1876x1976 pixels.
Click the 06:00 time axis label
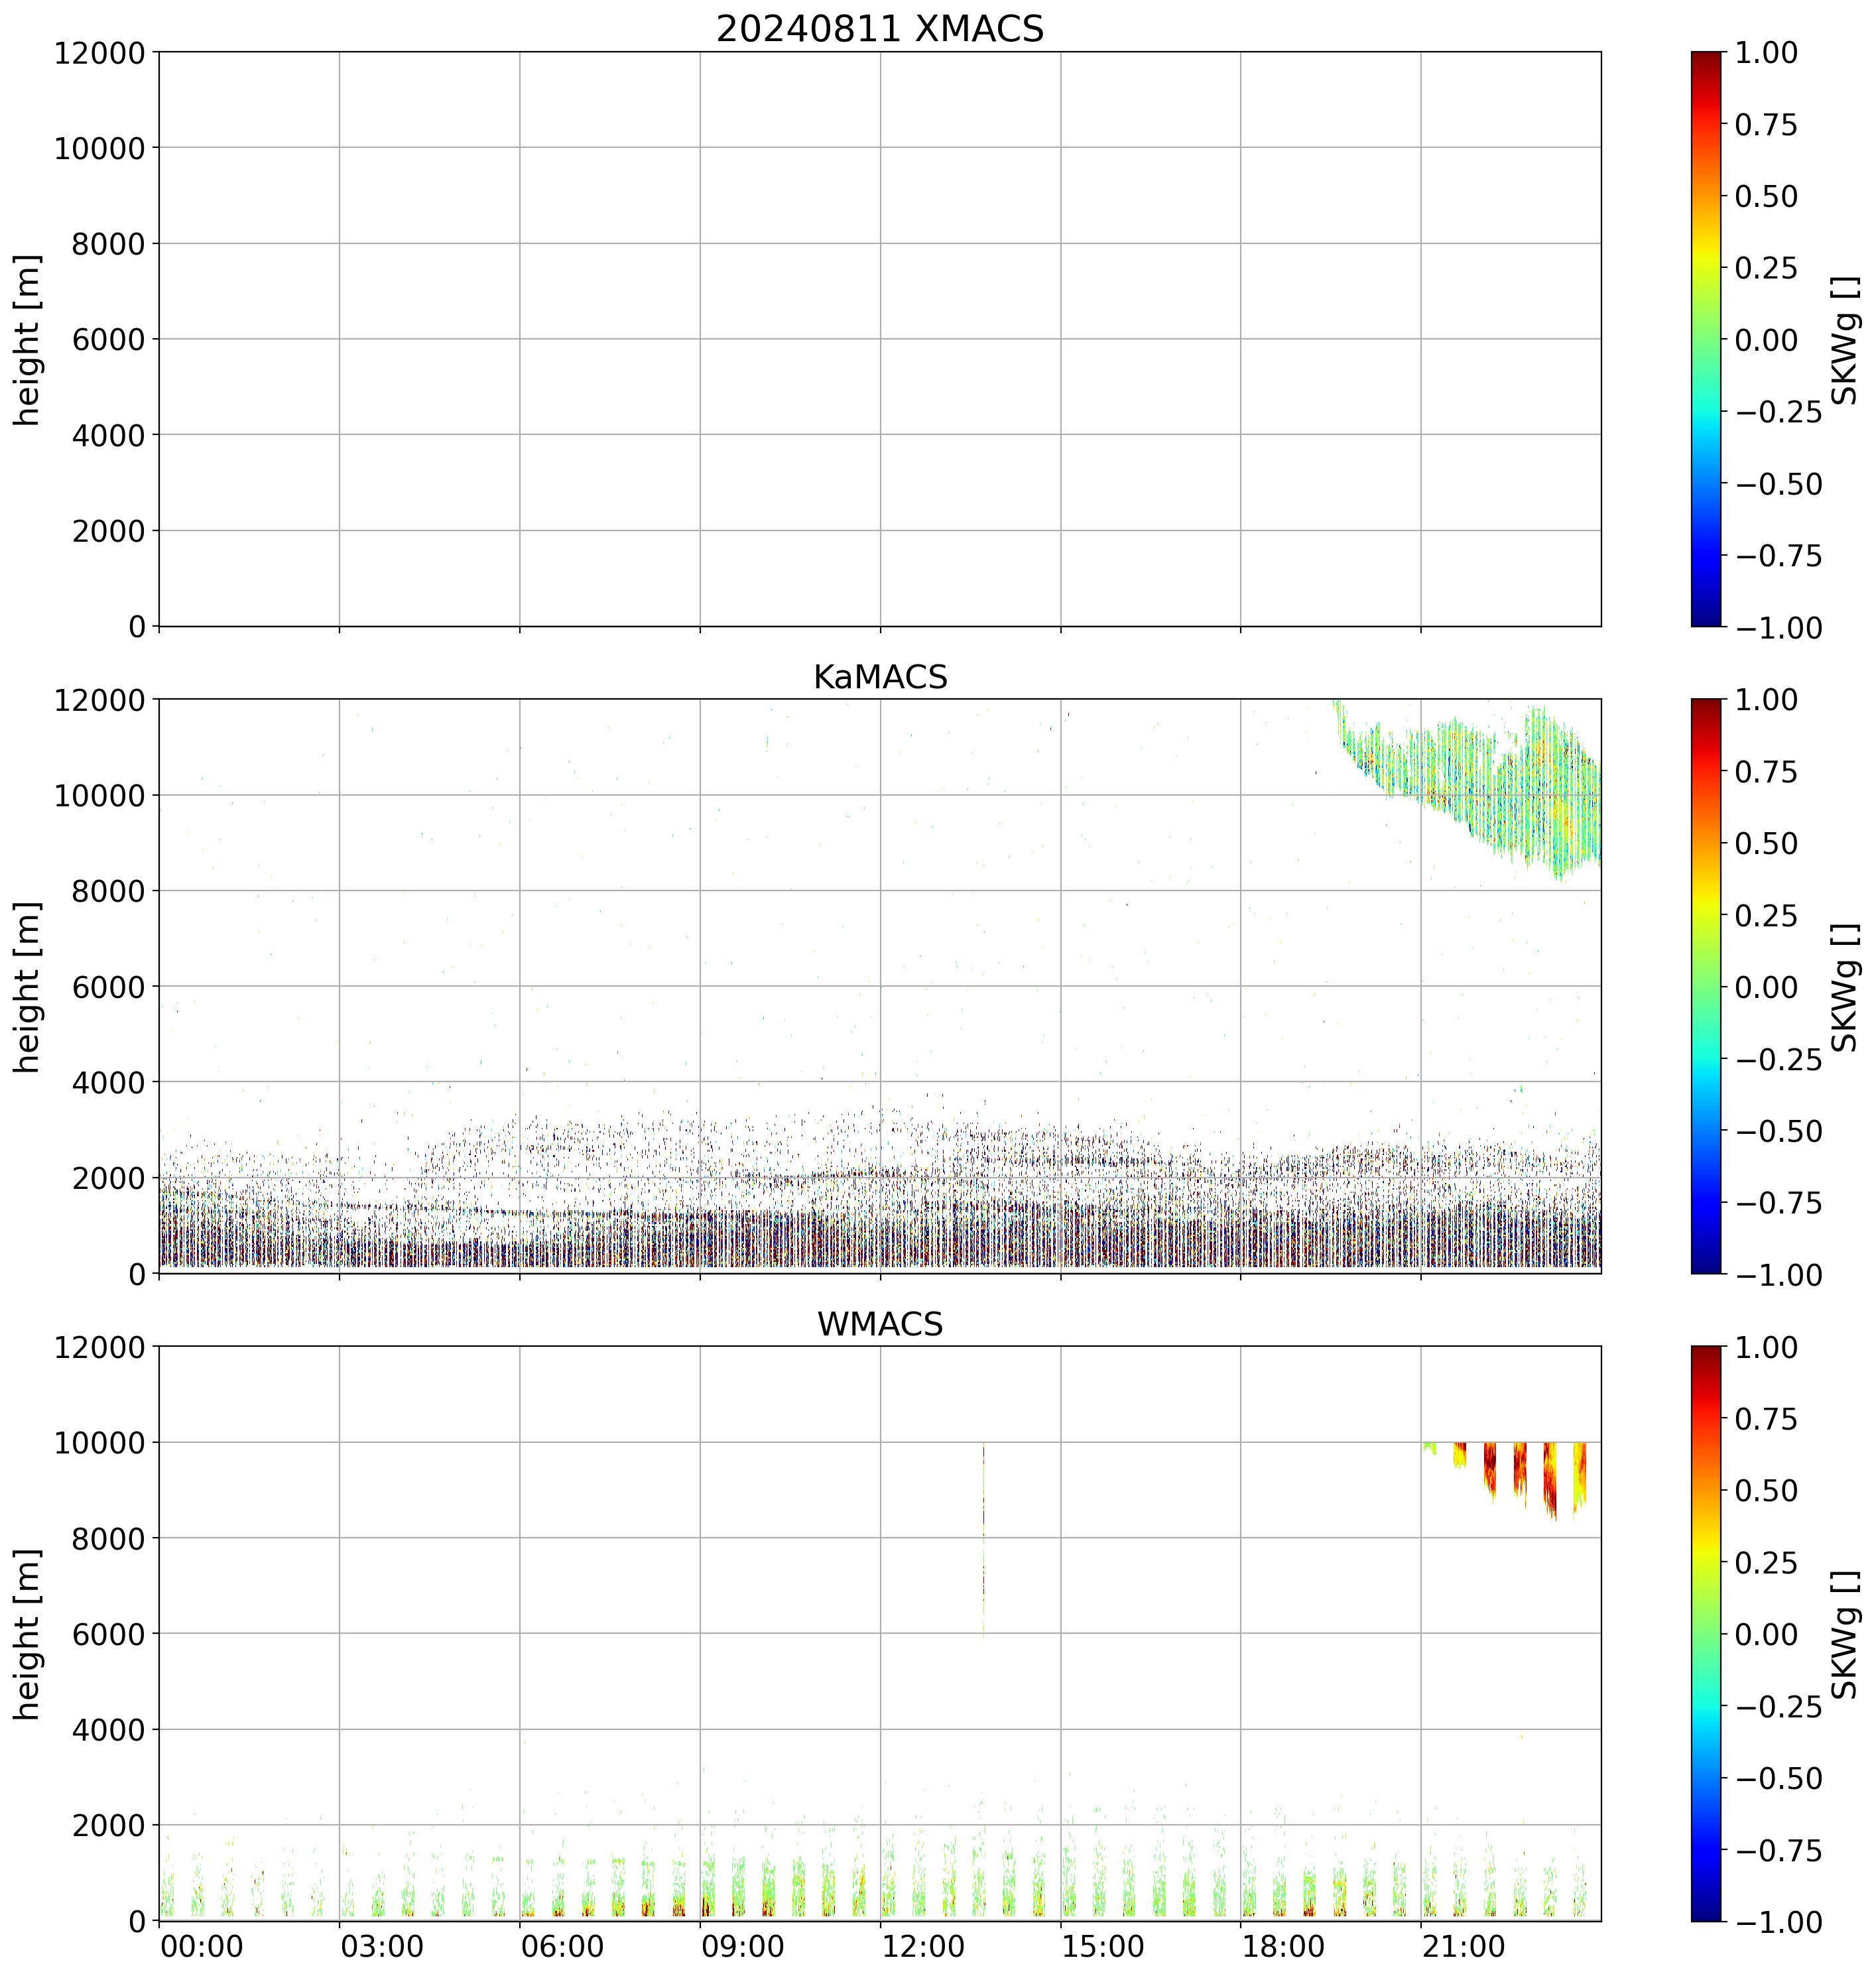(562, 1947)
